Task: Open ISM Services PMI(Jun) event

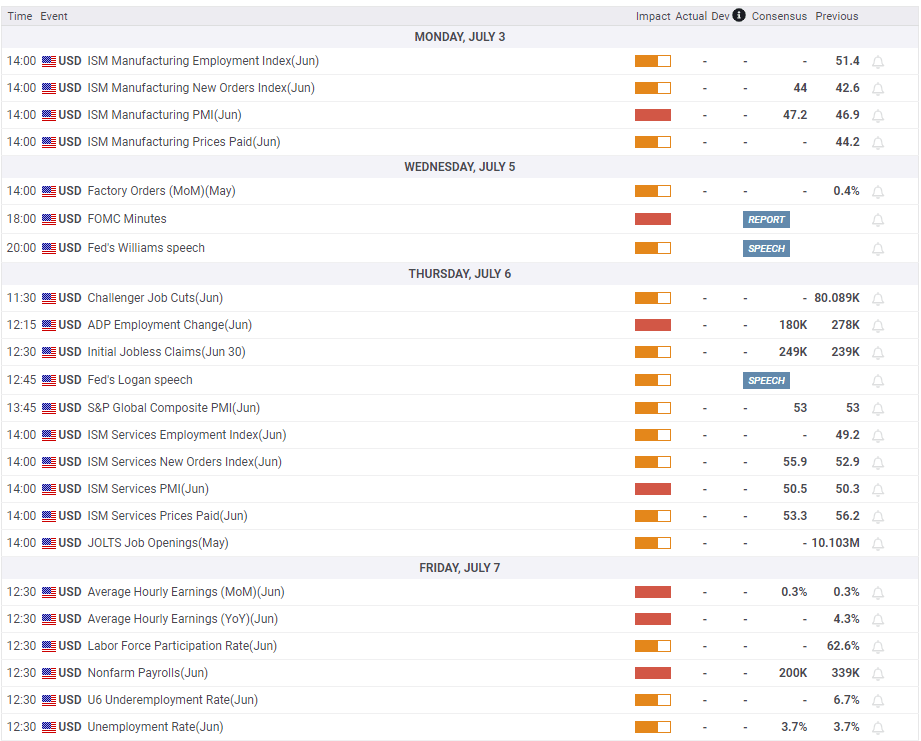Action: [148, 489]
